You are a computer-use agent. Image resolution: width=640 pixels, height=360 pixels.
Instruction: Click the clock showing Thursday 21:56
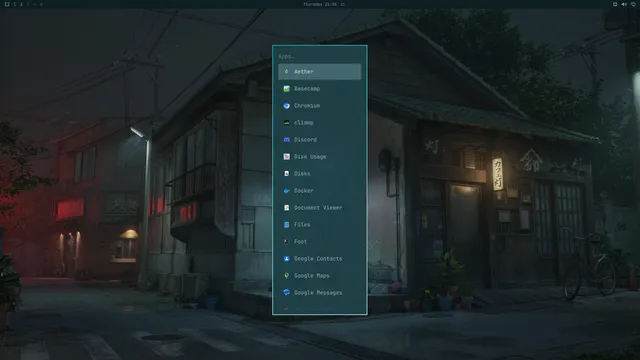[x=320, y=4]
